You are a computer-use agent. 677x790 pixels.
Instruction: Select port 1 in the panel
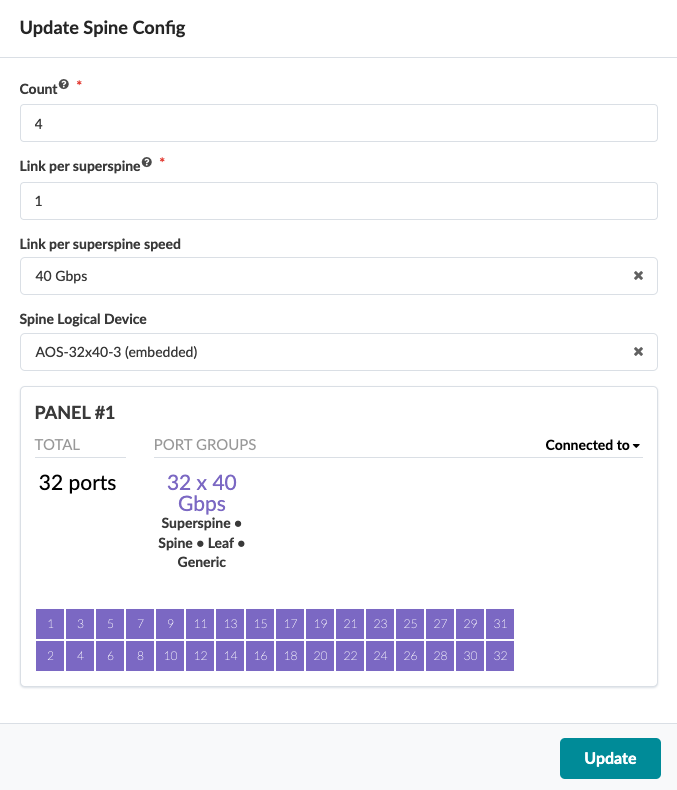(x=50, y=624)
